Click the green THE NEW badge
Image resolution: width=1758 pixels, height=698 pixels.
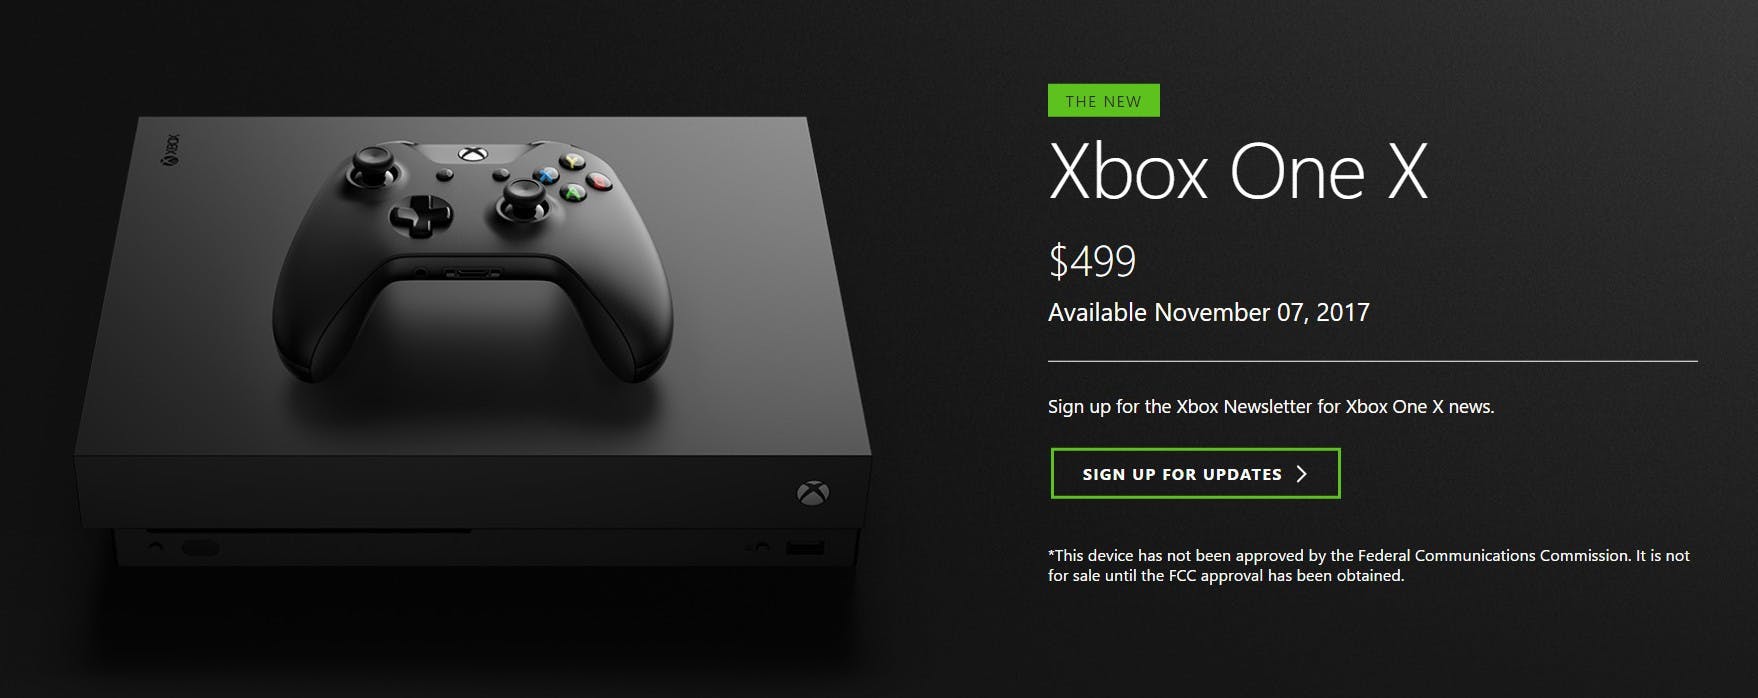(x=1103, y=101)
